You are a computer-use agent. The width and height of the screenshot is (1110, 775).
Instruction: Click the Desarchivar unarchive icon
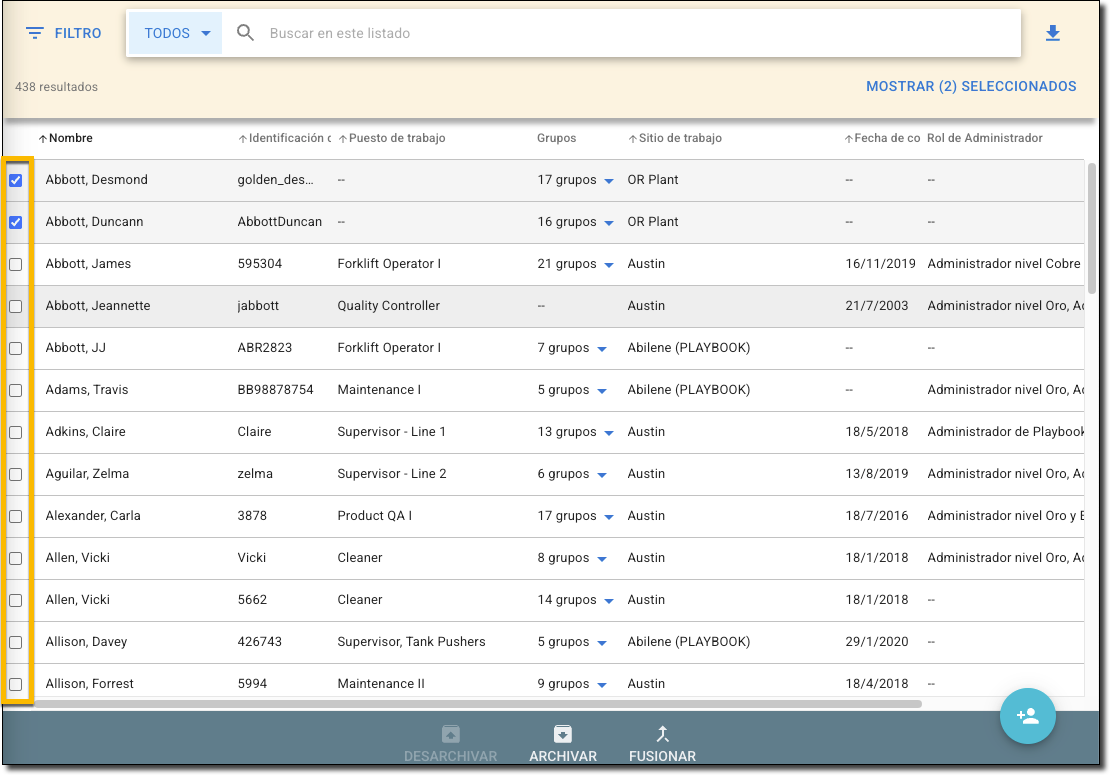click(450, 734)
